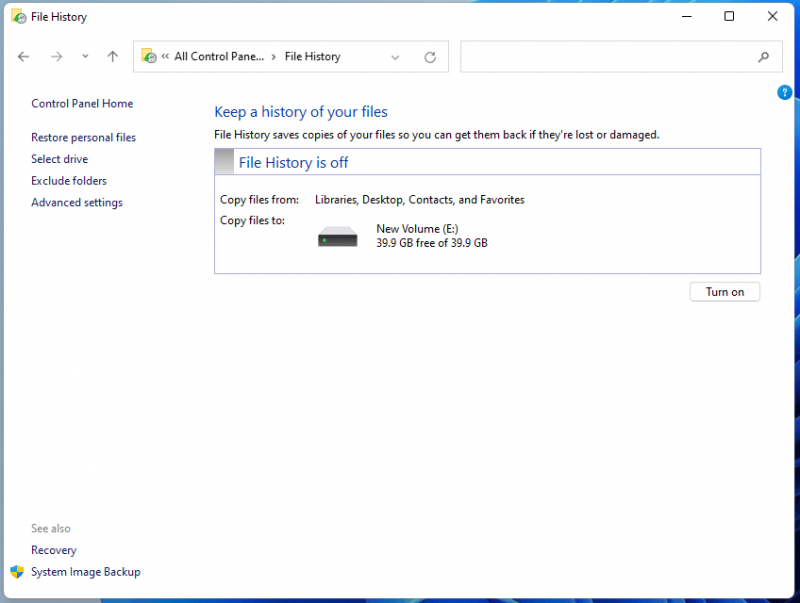Image resolution: width=800 pixels, height=603 pixels.
Task: Open Control Panel Home
Action: click(82, 104)
